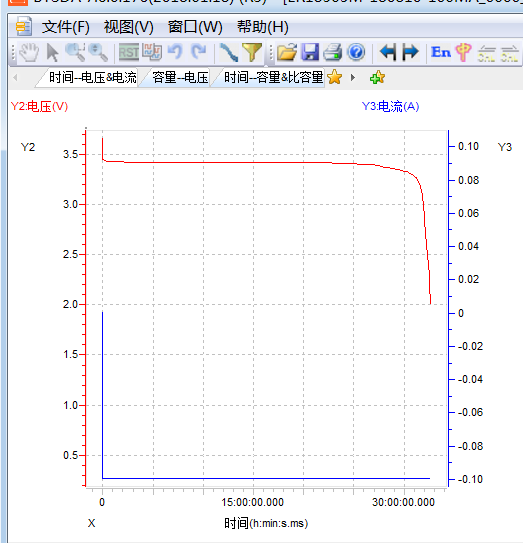
Task: Add a new chart tab with the green plus star
Action: click(x=377, y=77)
